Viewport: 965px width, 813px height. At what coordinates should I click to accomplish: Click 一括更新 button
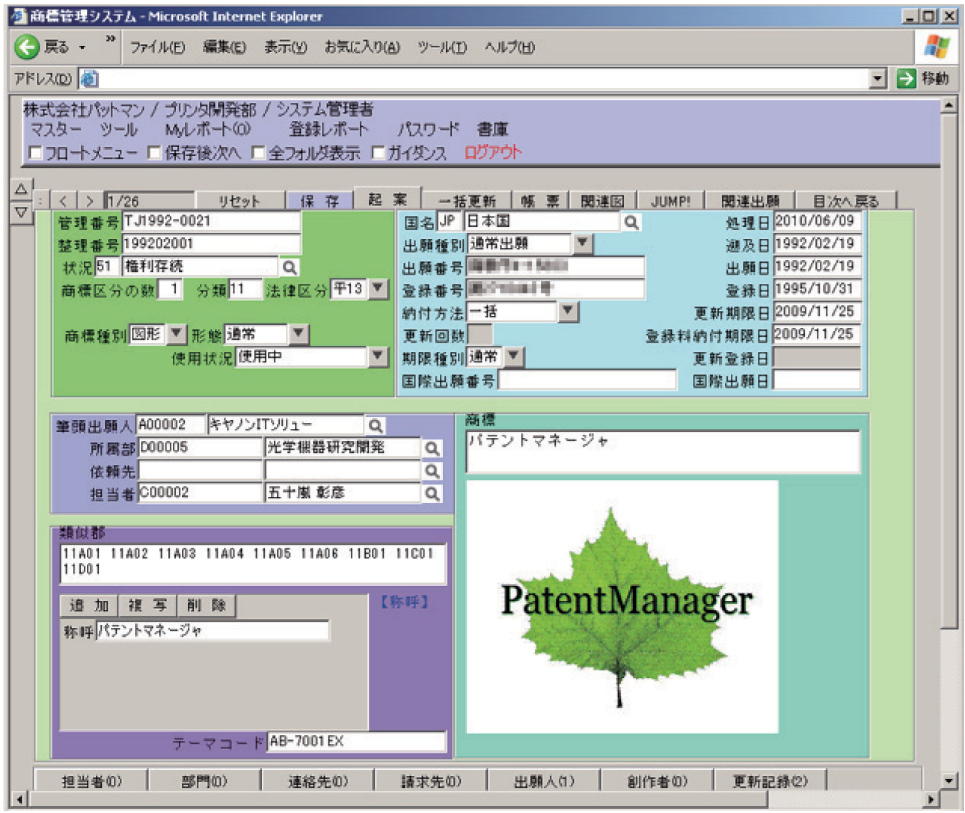466,201
